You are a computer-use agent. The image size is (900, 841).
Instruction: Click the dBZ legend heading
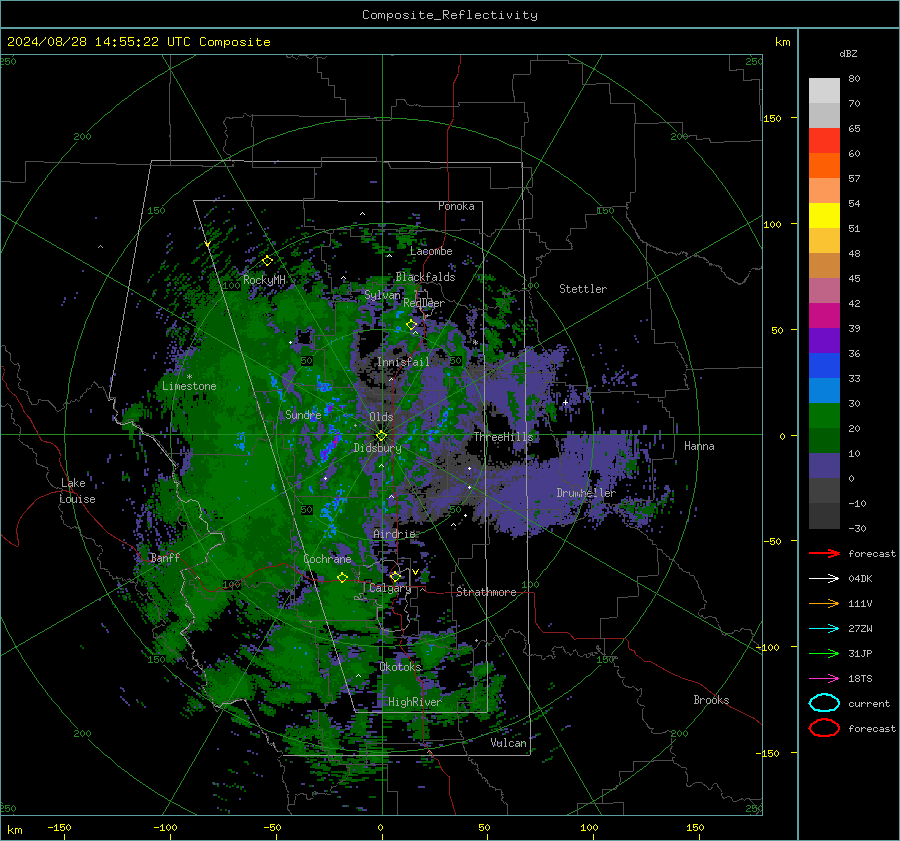848,53
